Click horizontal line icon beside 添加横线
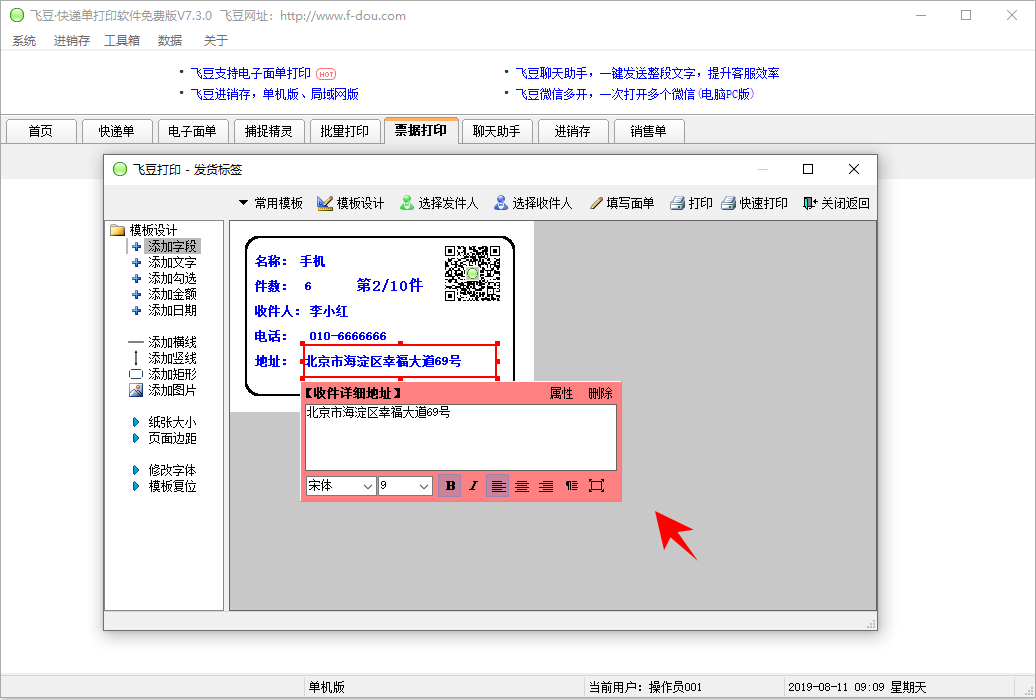Screen dimensions: 1036x700 pyautogui.click(x=135, y=342)
